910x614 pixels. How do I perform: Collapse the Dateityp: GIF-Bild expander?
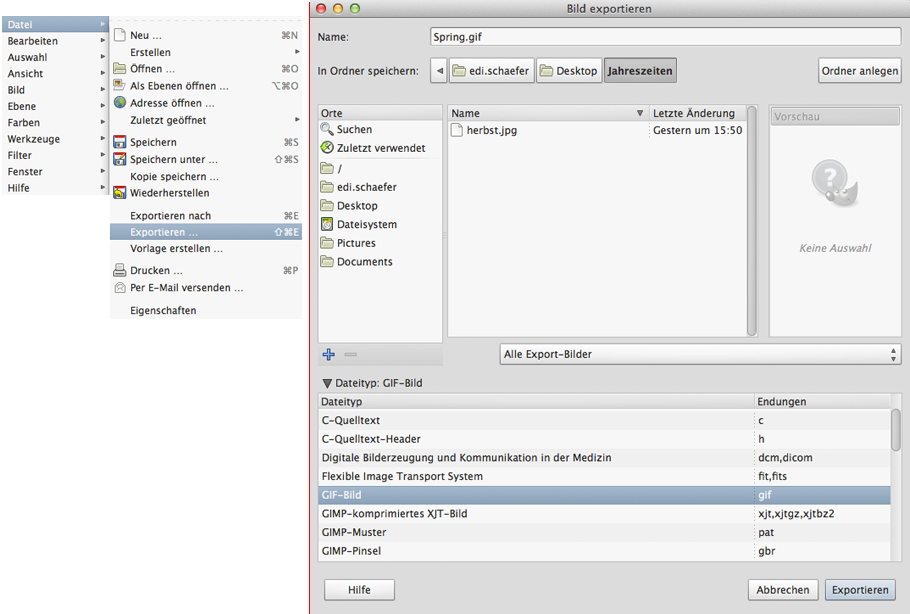[327, 383]
